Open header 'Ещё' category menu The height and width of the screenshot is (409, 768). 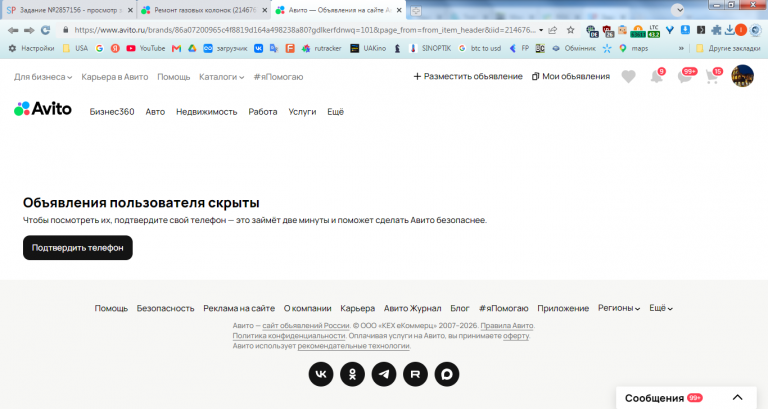336,112
